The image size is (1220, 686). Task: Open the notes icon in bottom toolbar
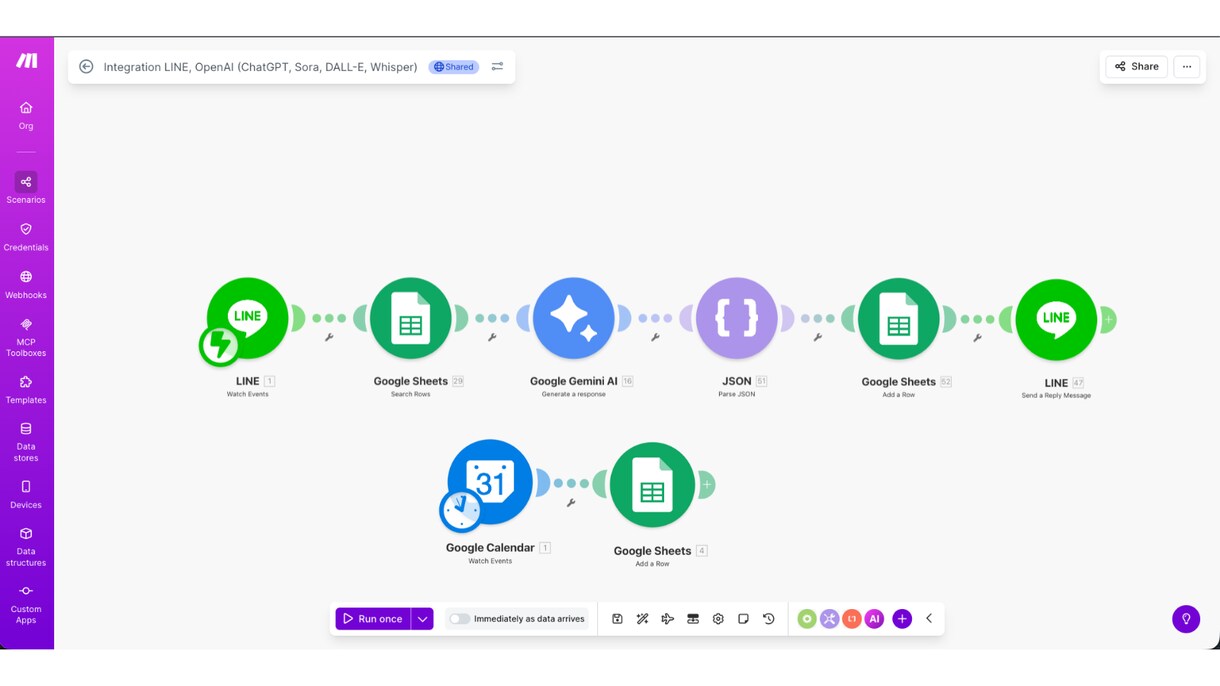(x=743, y=619)
